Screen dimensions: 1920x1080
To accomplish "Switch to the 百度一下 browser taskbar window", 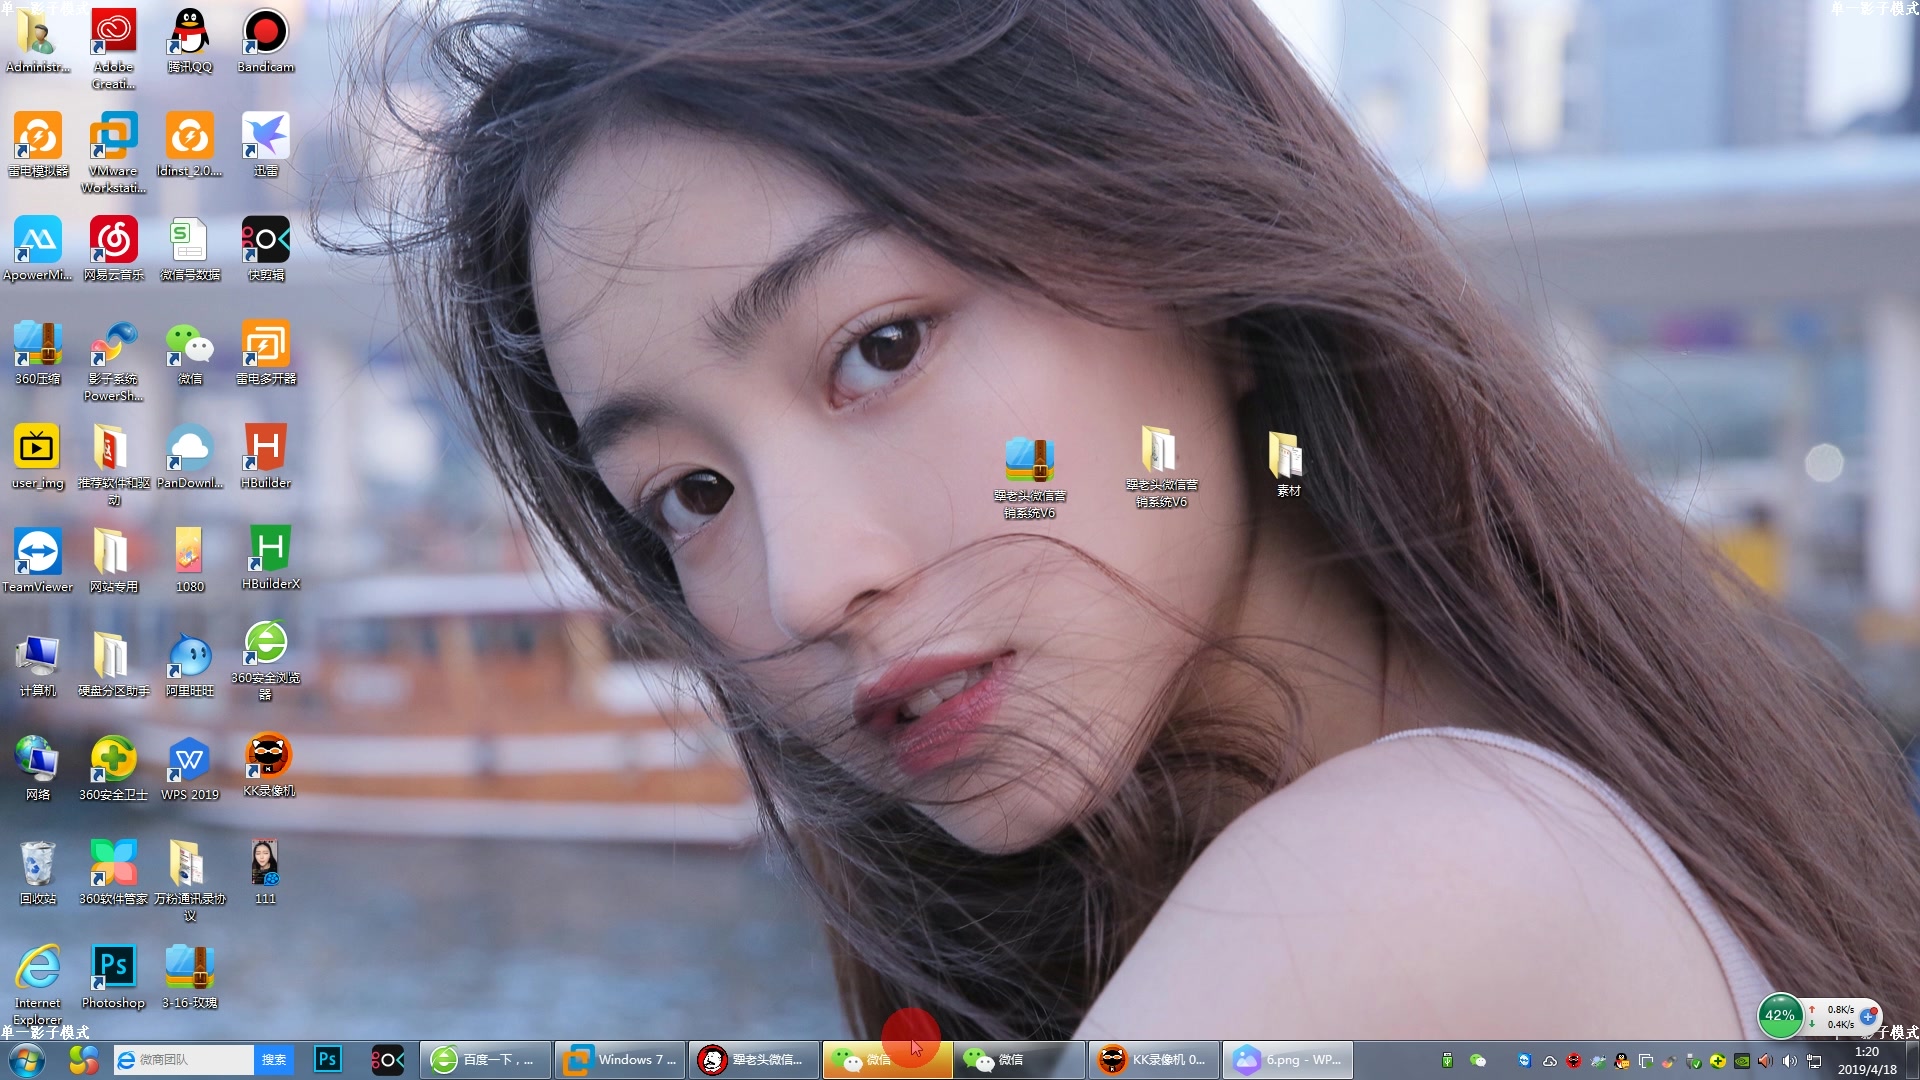I will click(486, 1060).
